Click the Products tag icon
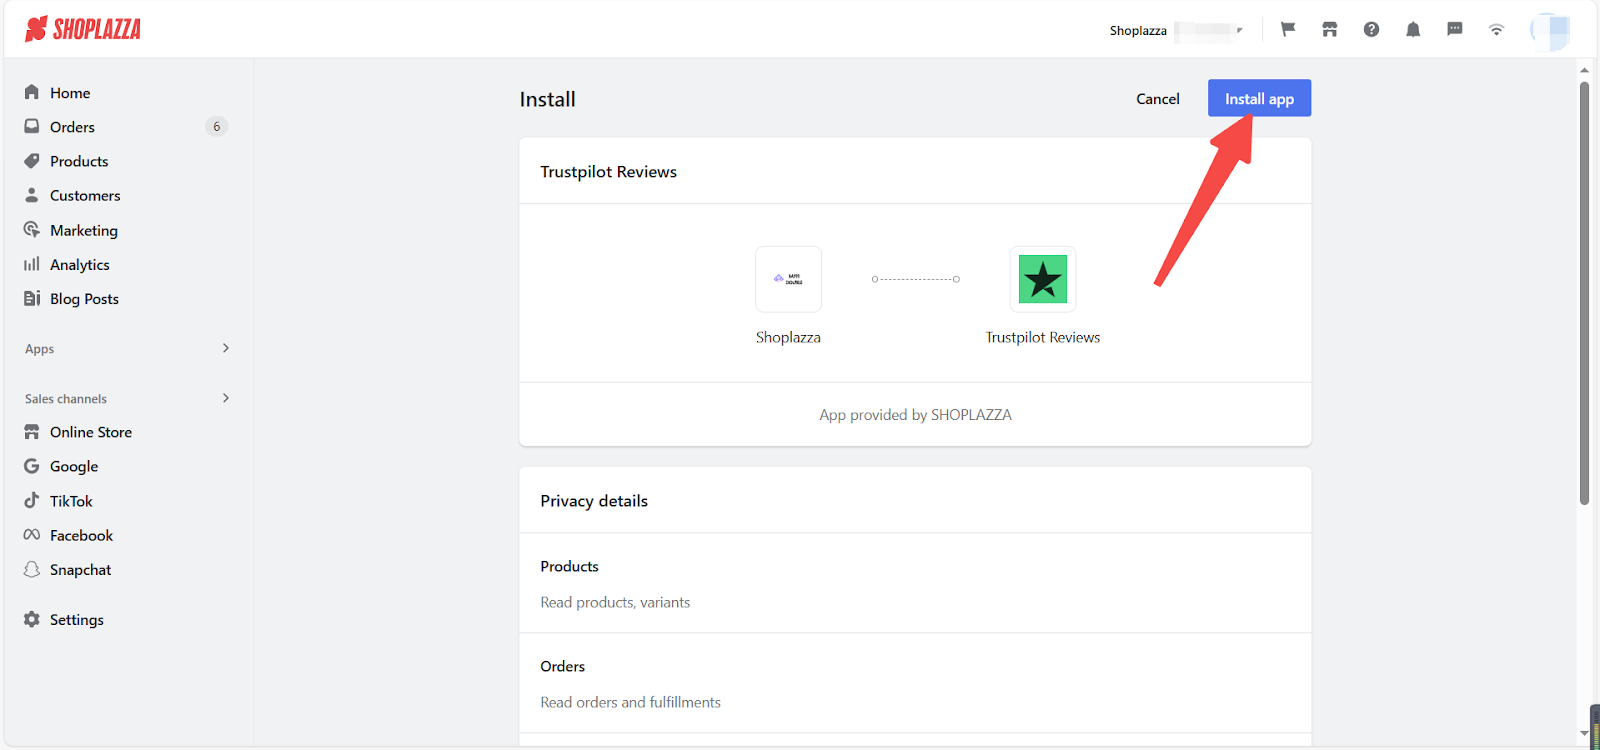 [x=32, y=161]
